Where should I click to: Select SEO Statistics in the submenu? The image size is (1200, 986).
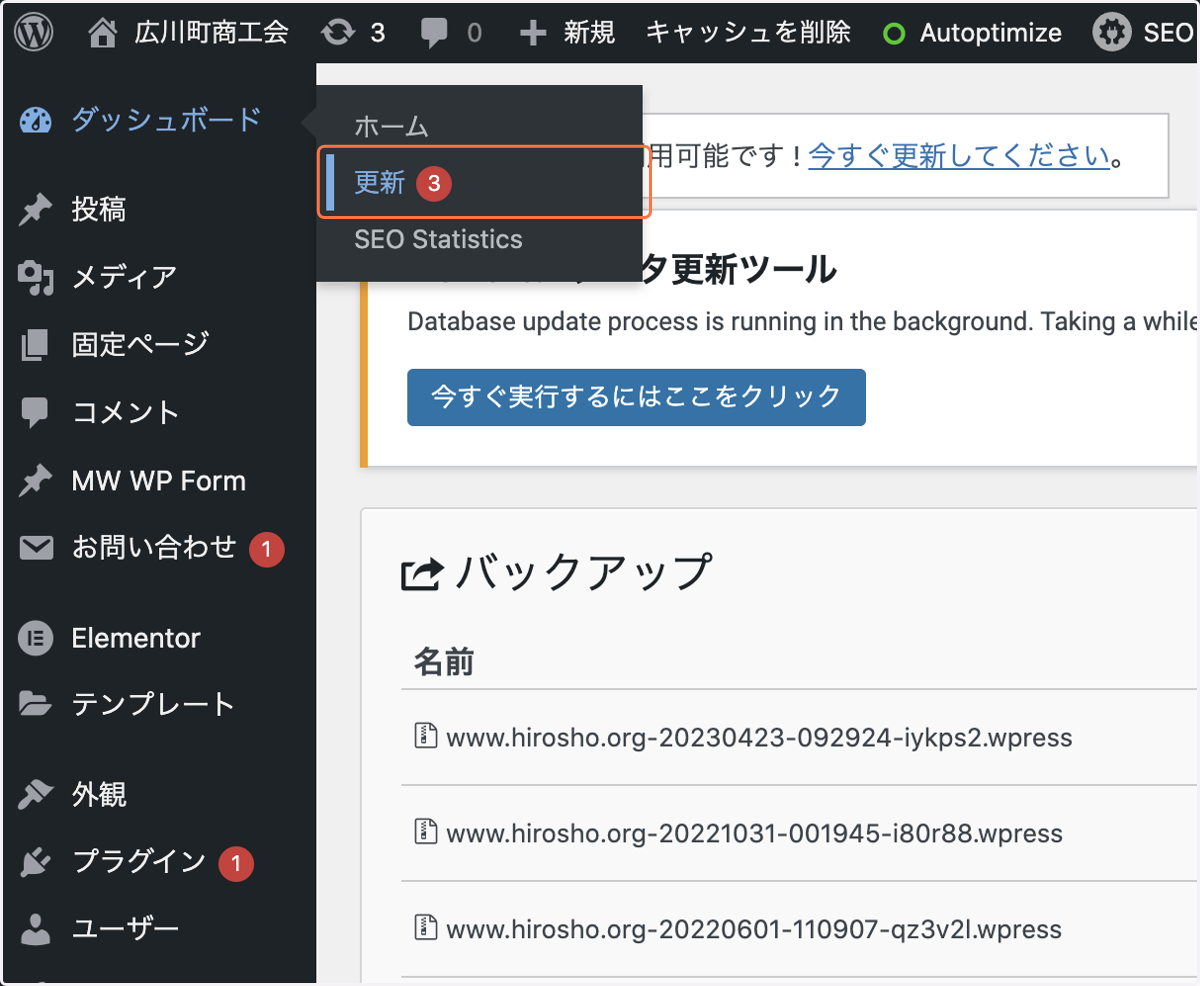tap(438, 240)
